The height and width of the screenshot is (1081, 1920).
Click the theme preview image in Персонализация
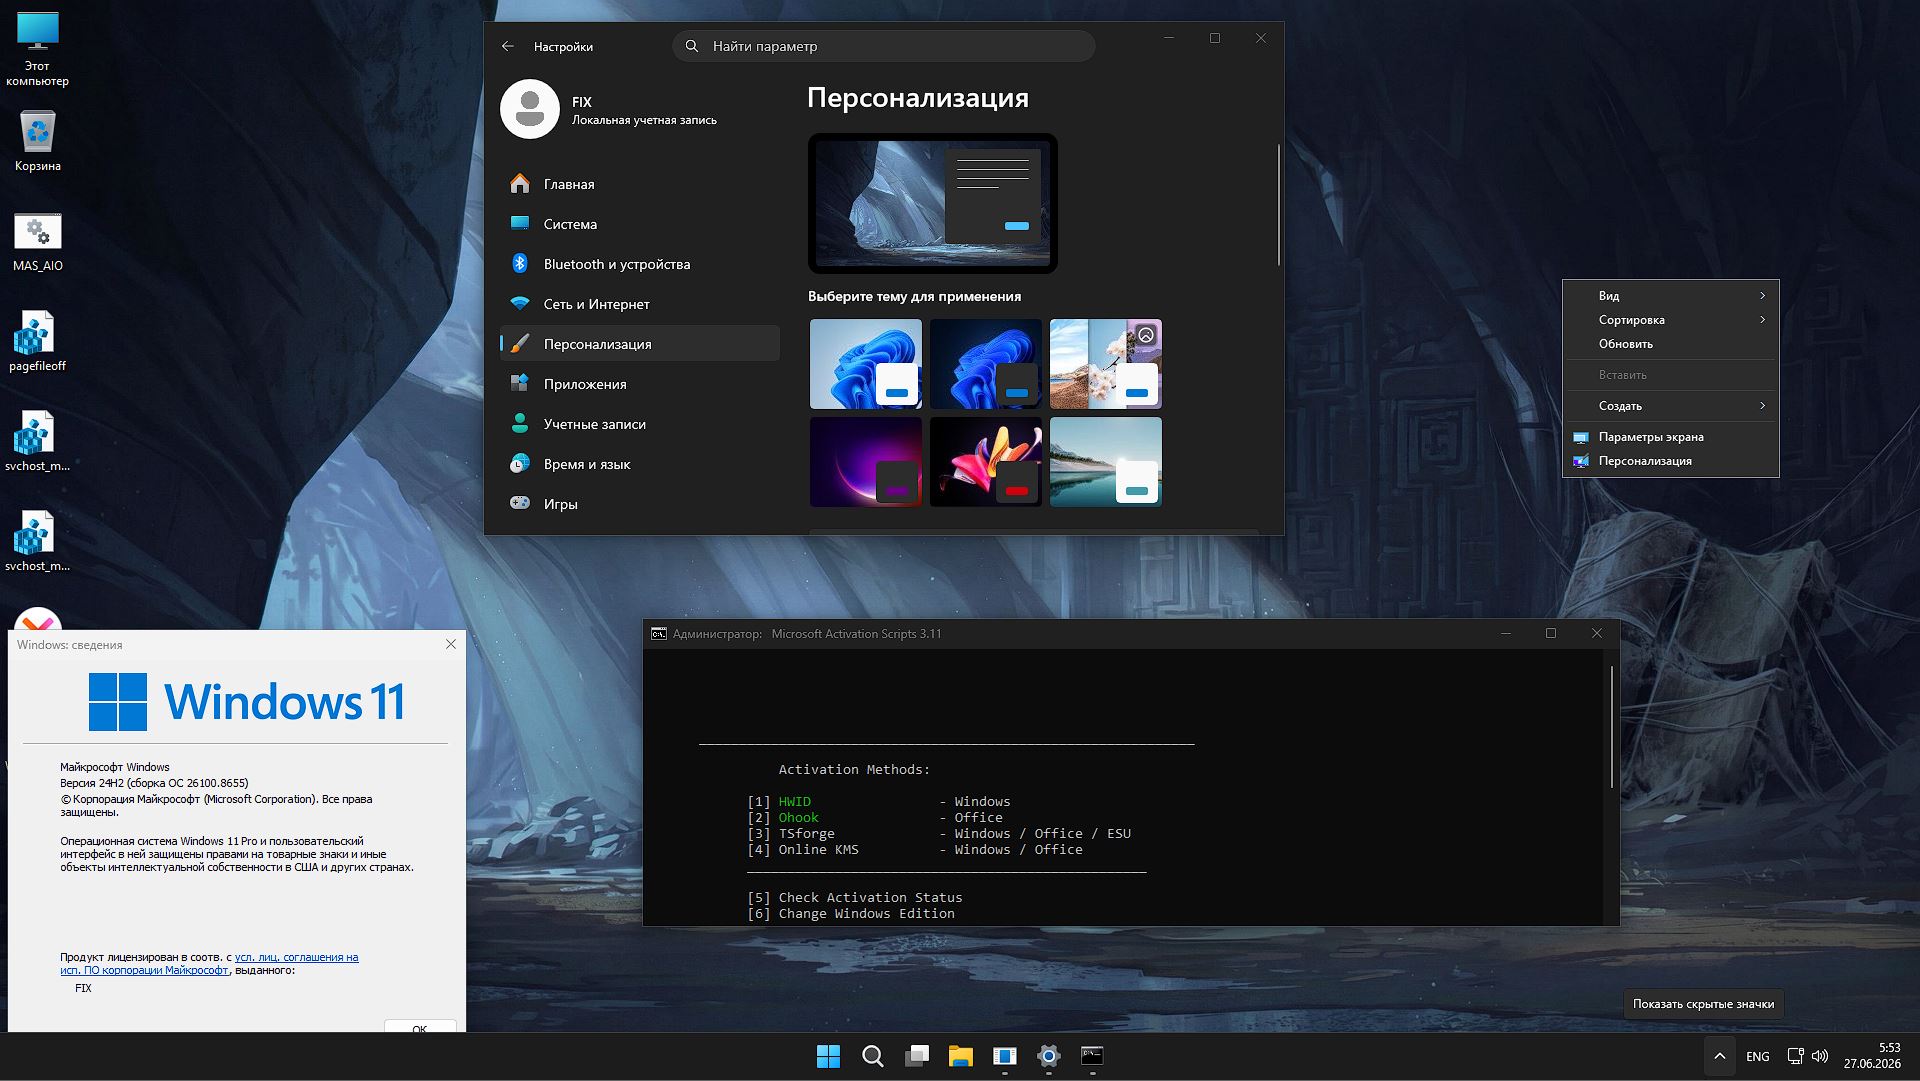tap(933, 203)
